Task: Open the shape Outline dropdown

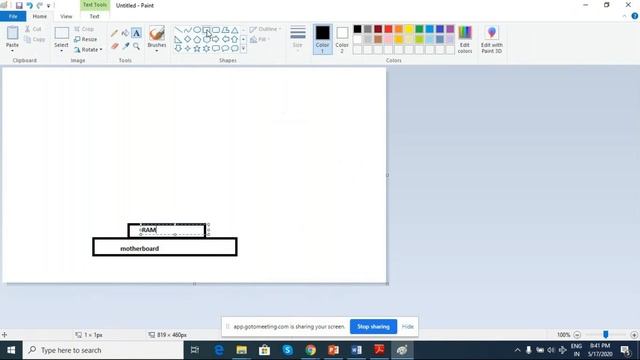Action: point(265,29)
